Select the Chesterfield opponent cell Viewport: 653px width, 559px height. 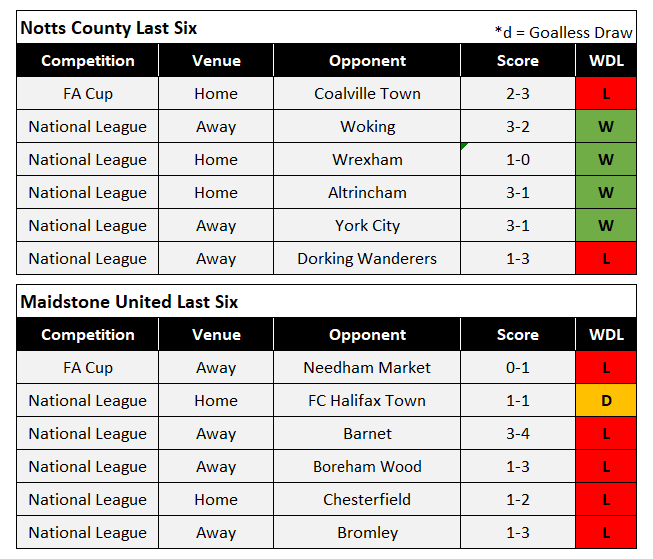(367, 500)
